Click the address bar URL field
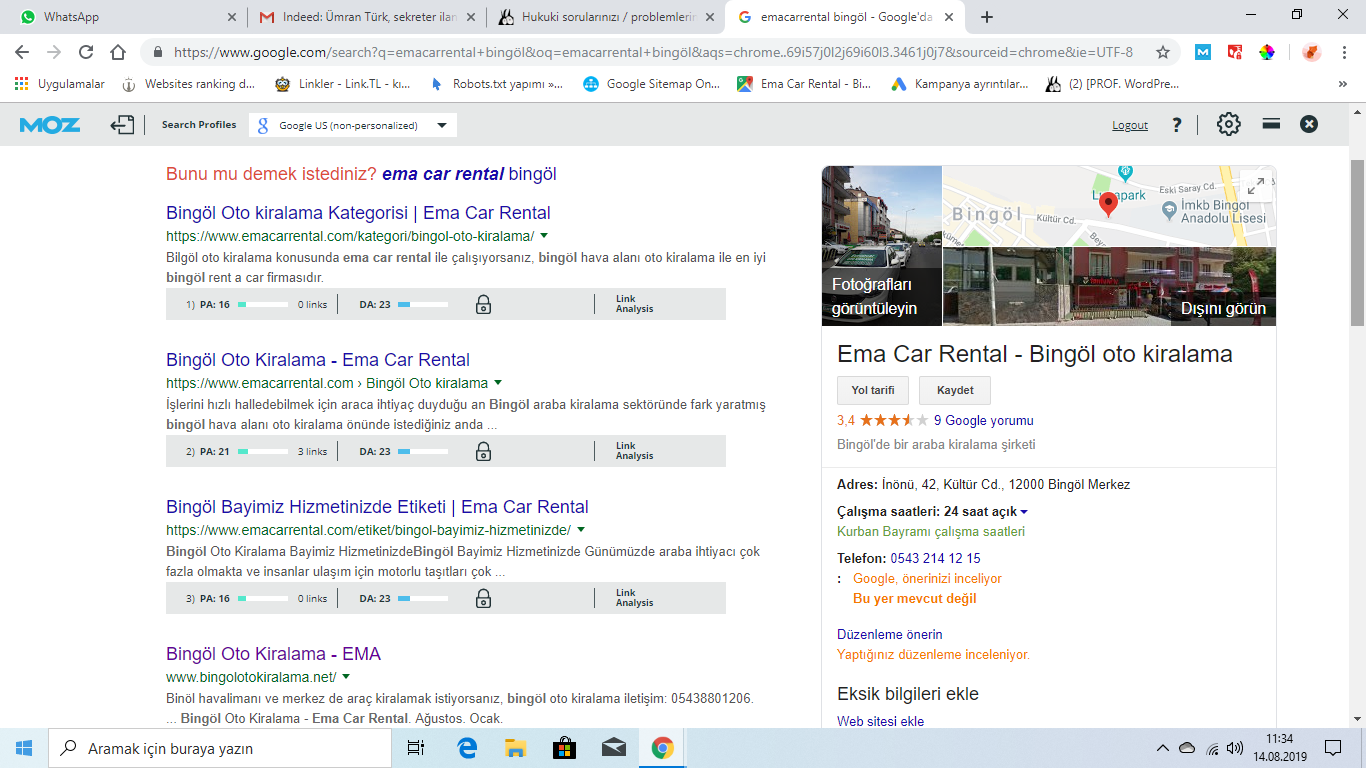1366x768 pixels. [652, 52]
